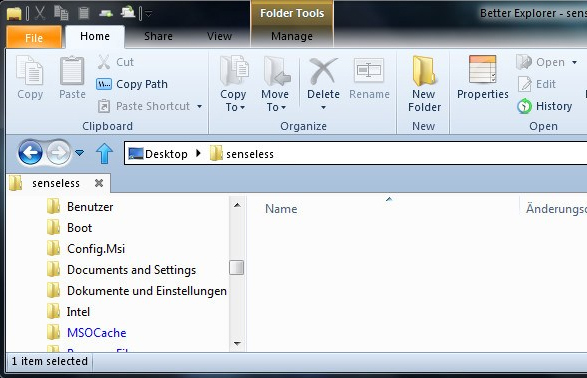Viewport: 587px width, 378px height.
Task: Switch to the View ribbon tab
Action: [x=219, y=36]
